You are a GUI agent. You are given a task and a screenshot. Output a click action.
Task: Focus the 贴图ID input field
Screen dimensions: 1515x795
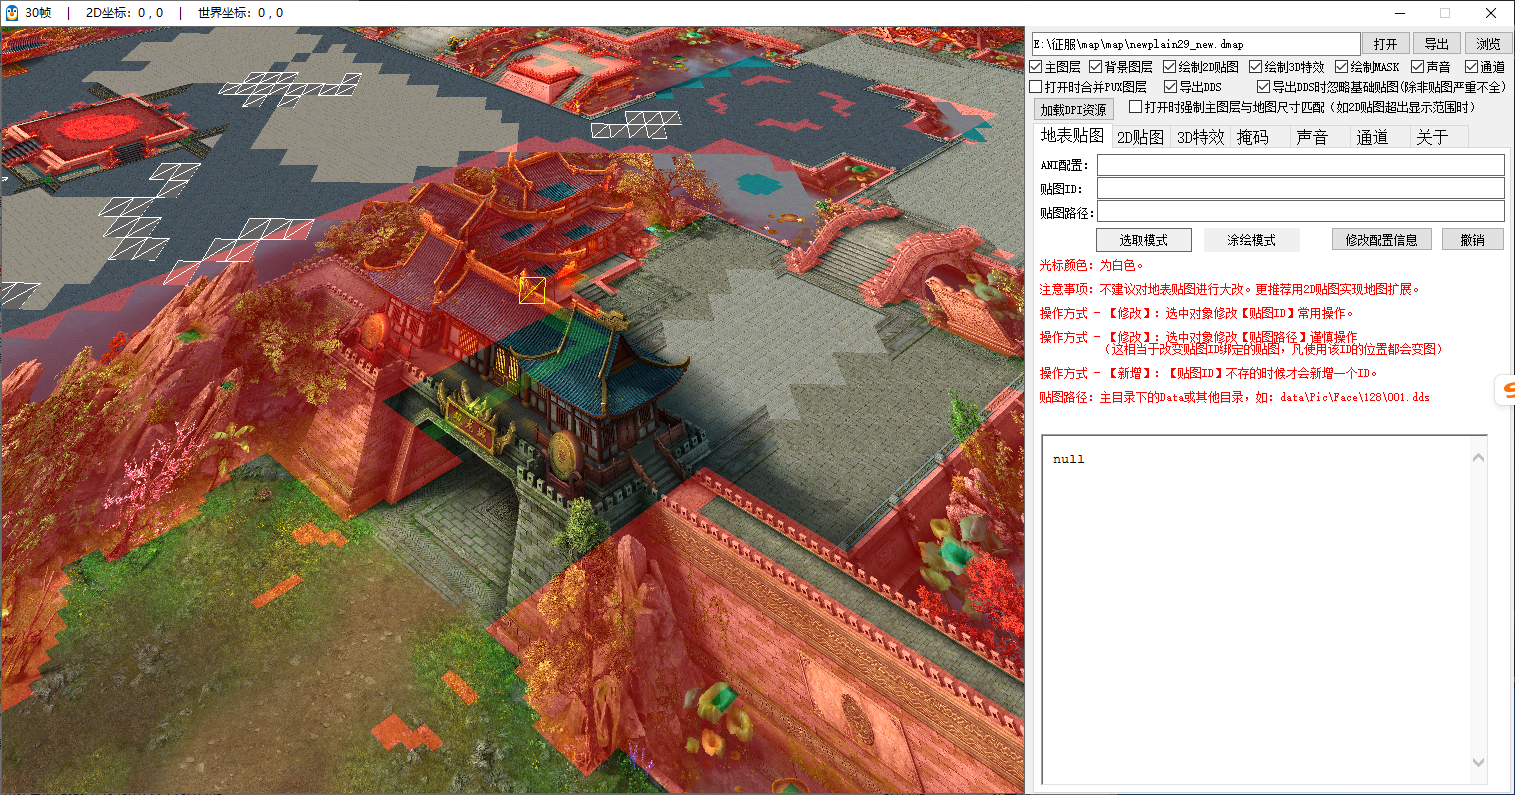click(1301, 188)
